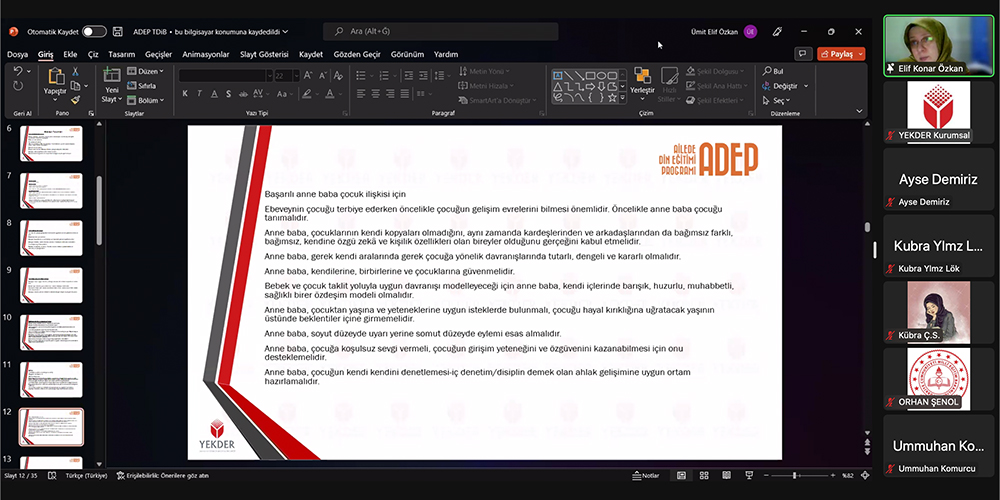Toggle text shadow S formatting

228,94
